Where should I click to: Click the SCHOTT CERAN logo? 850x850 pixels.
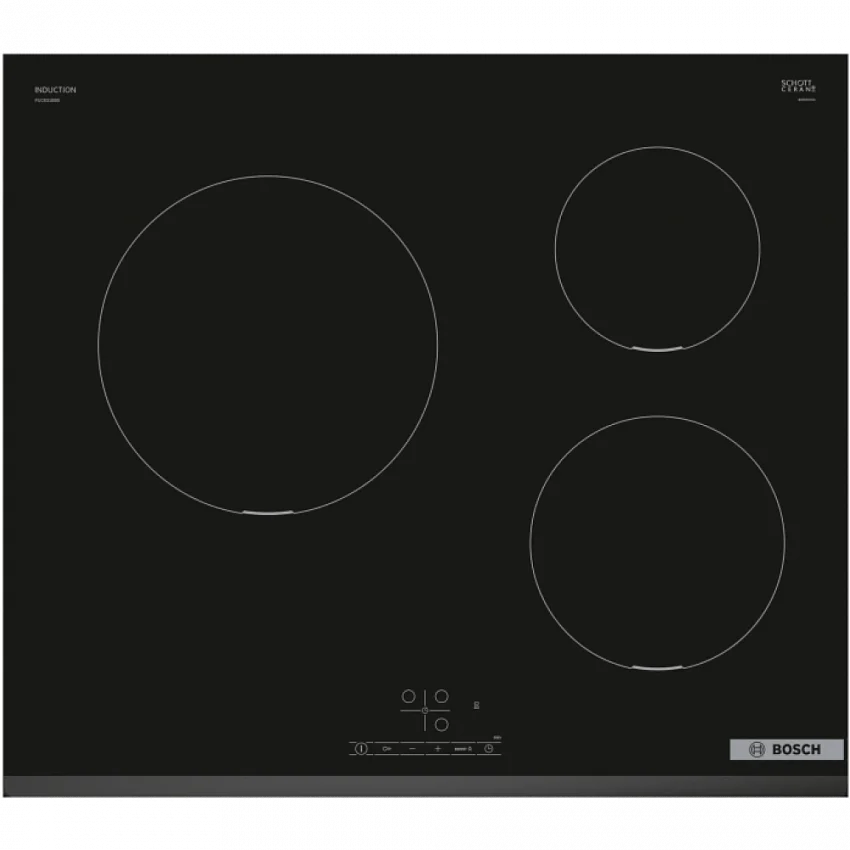[x=799, y=86]
